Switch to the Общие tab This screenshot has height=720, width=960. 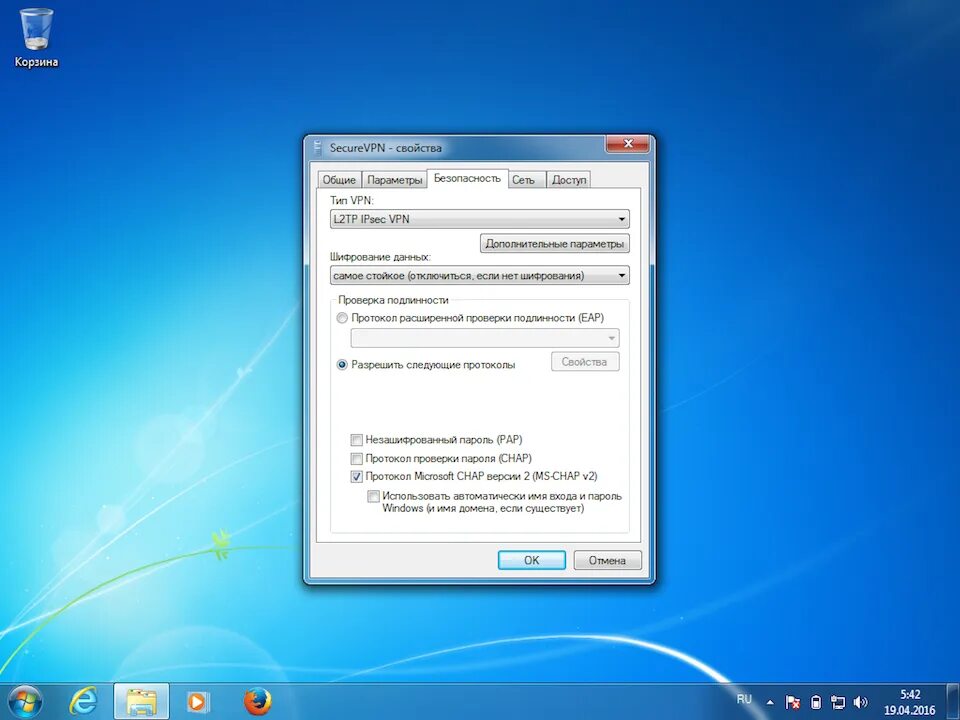(339, 180)
